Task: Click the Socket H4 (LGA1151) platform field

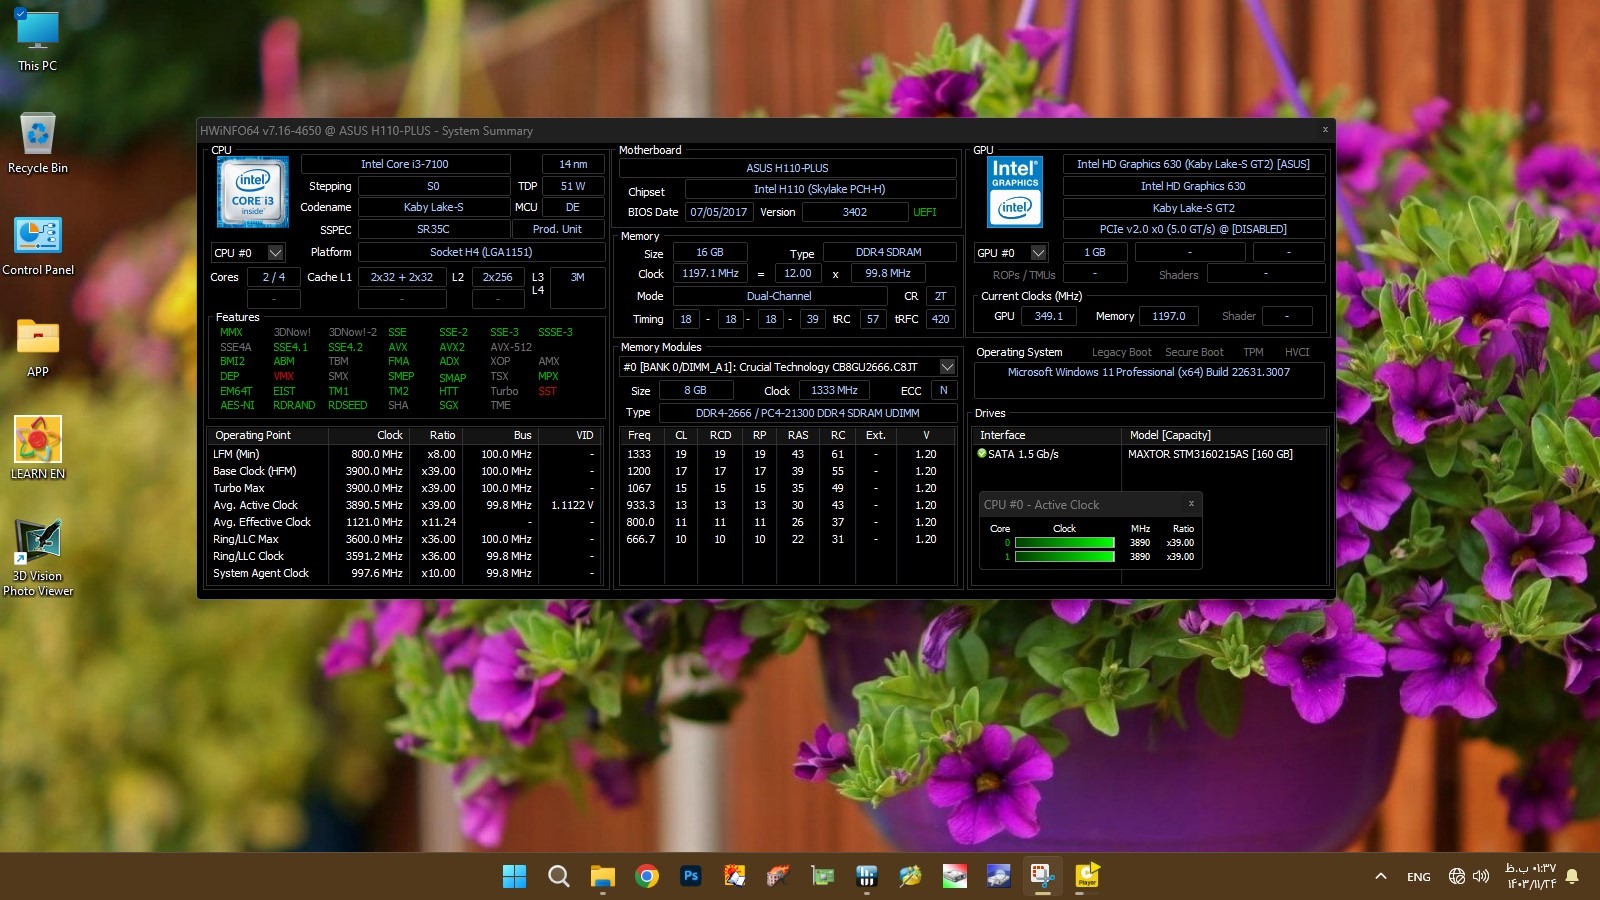Action: (x=481, y=252)
